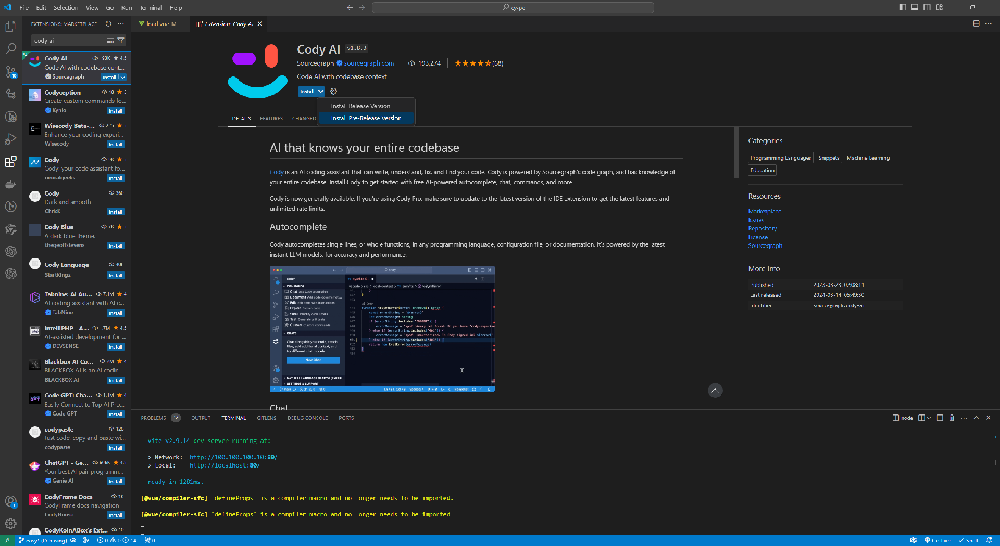Choose Install Release Version menu entry
1000x546 pixels.
(x=366, y=106)
